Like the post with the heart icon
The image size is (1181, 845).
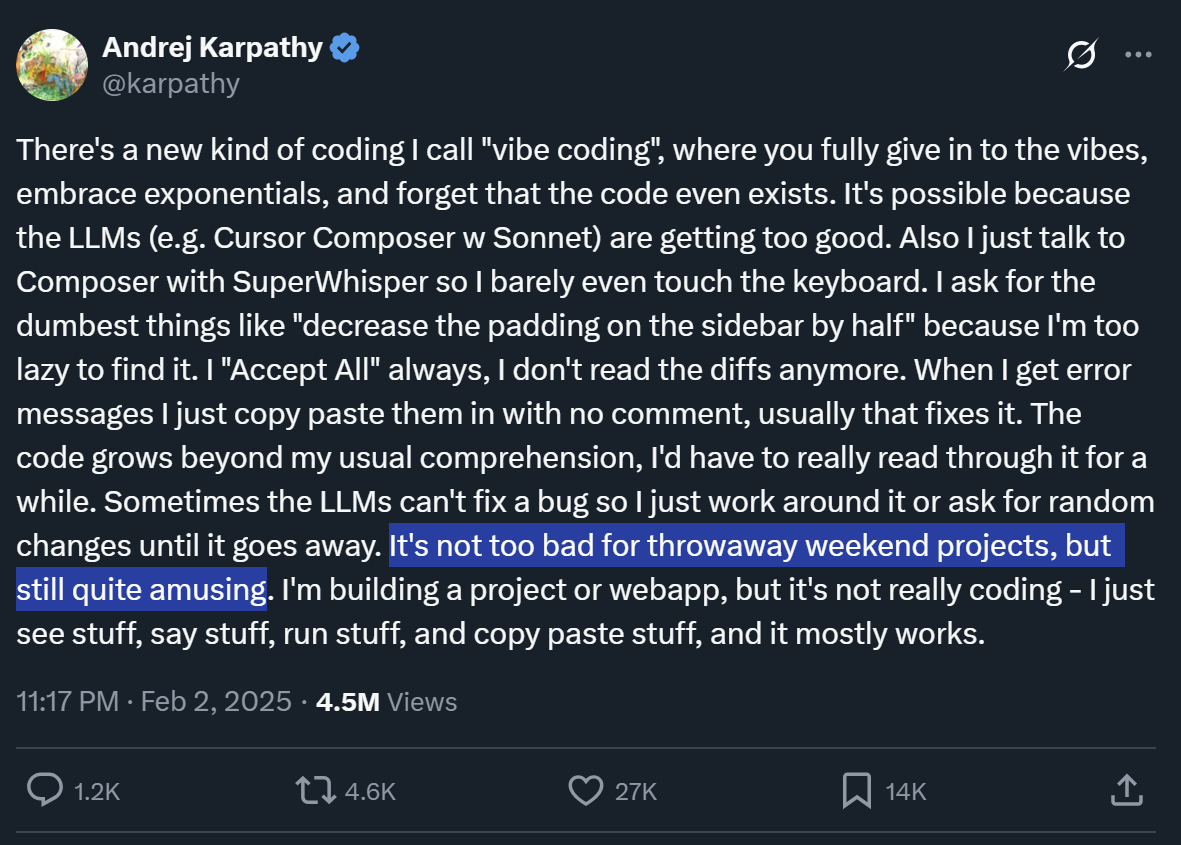click(585, 791)
